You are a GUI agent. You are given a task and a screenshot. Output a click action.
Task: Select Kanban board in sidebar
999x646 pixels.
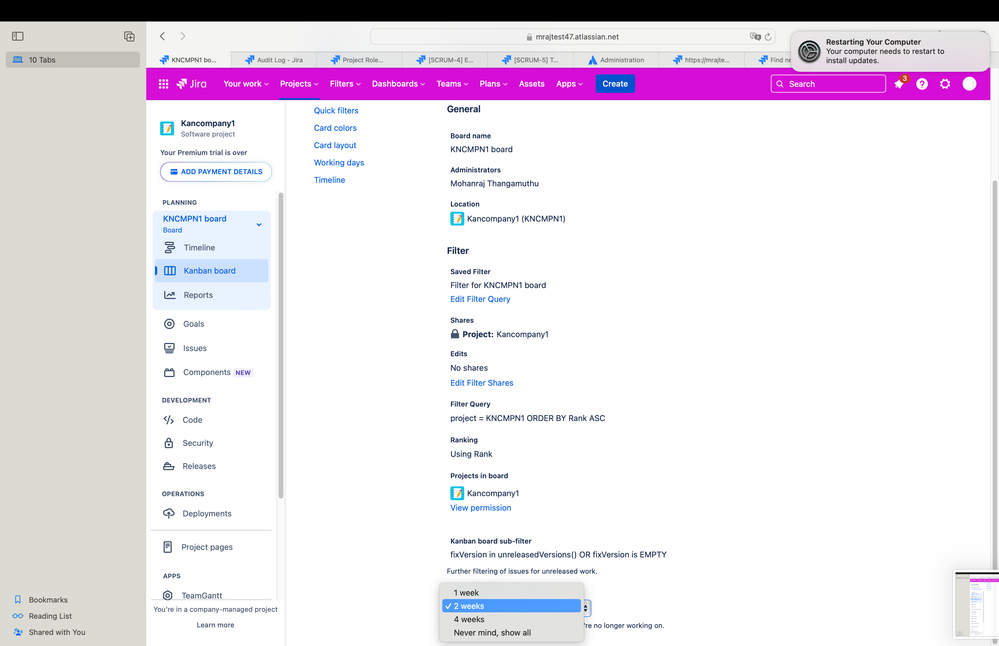(212, 271)
